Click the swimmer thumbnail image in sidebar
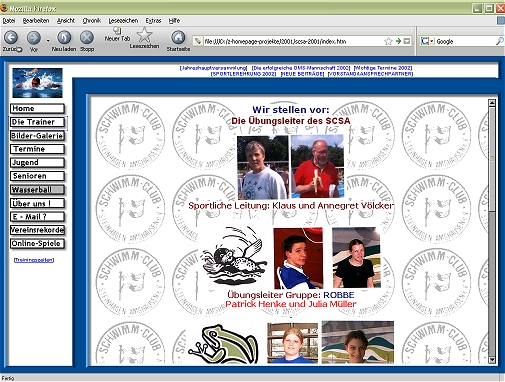The height and width of the screenshot is (382, 505). pos(37,83)
